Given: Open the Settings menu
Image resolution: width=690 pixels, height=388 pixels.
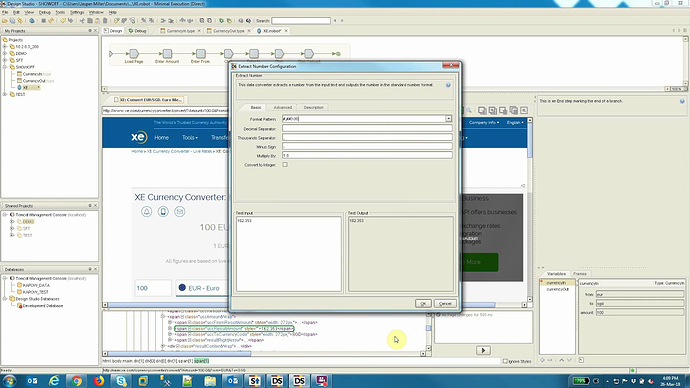Looking at the screenshot, I should click(77, 12).
